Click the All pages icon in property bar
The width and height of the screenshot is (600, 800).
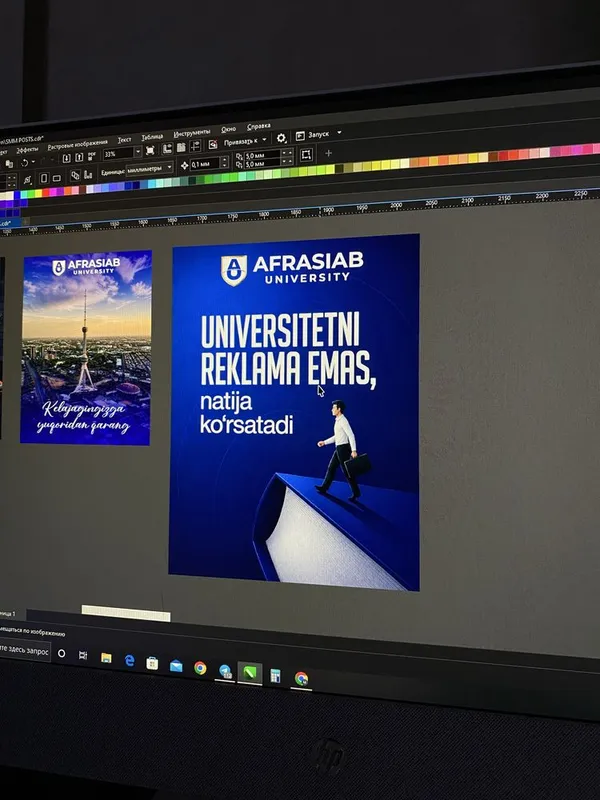pos(75,175)
